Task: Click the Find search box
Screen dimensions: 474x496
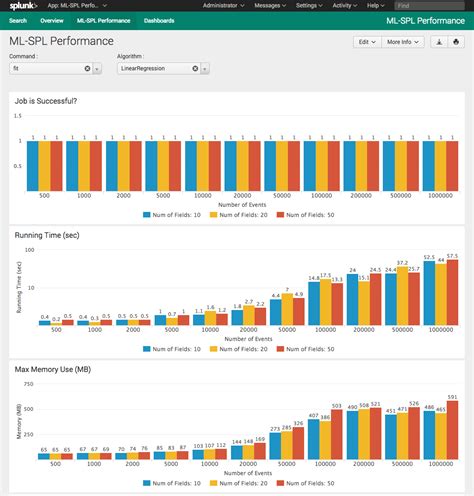Action: pyautogui.click(x=429, y=6)
